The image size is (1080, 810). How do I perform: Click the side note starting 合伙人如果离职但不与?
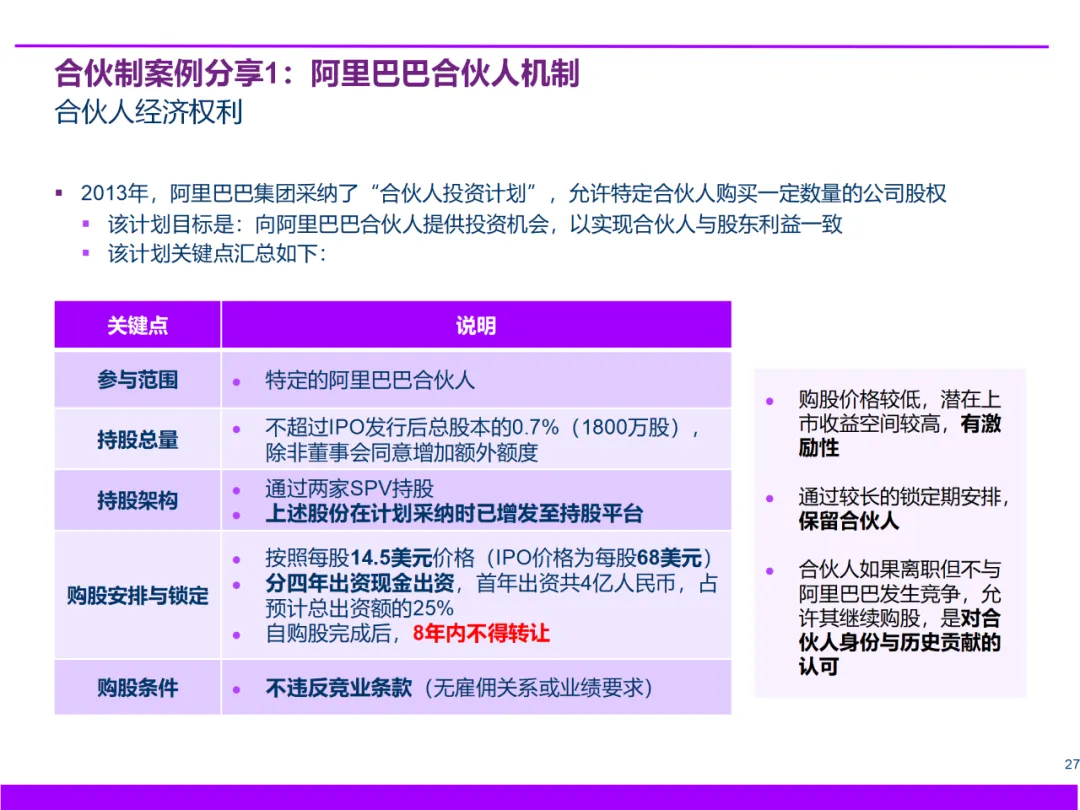900,618
